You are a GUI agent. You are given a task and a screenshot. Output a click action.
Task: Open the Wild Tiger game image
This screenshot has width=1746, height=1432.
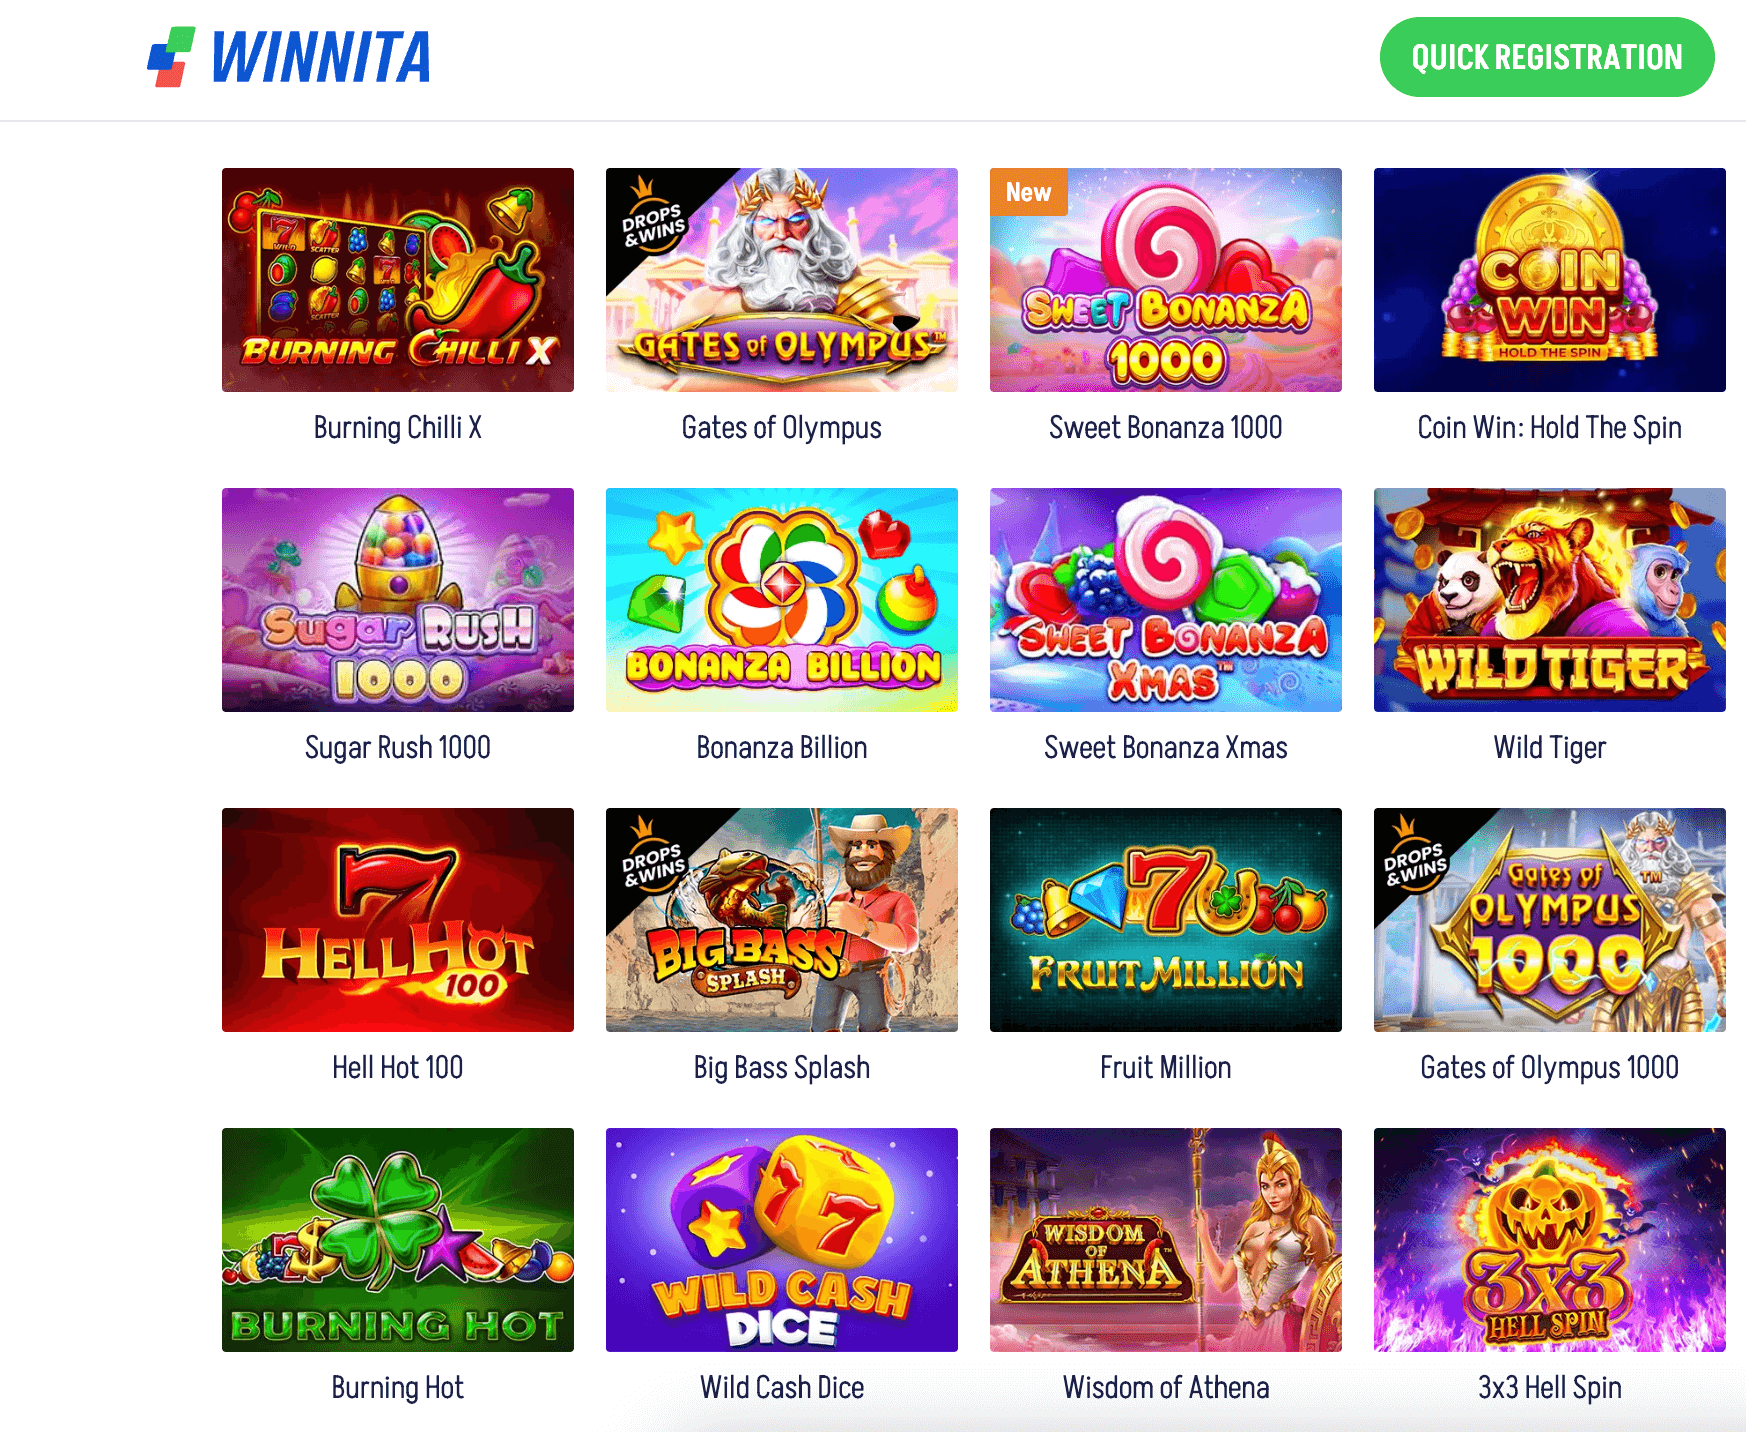pos(1550,600)
